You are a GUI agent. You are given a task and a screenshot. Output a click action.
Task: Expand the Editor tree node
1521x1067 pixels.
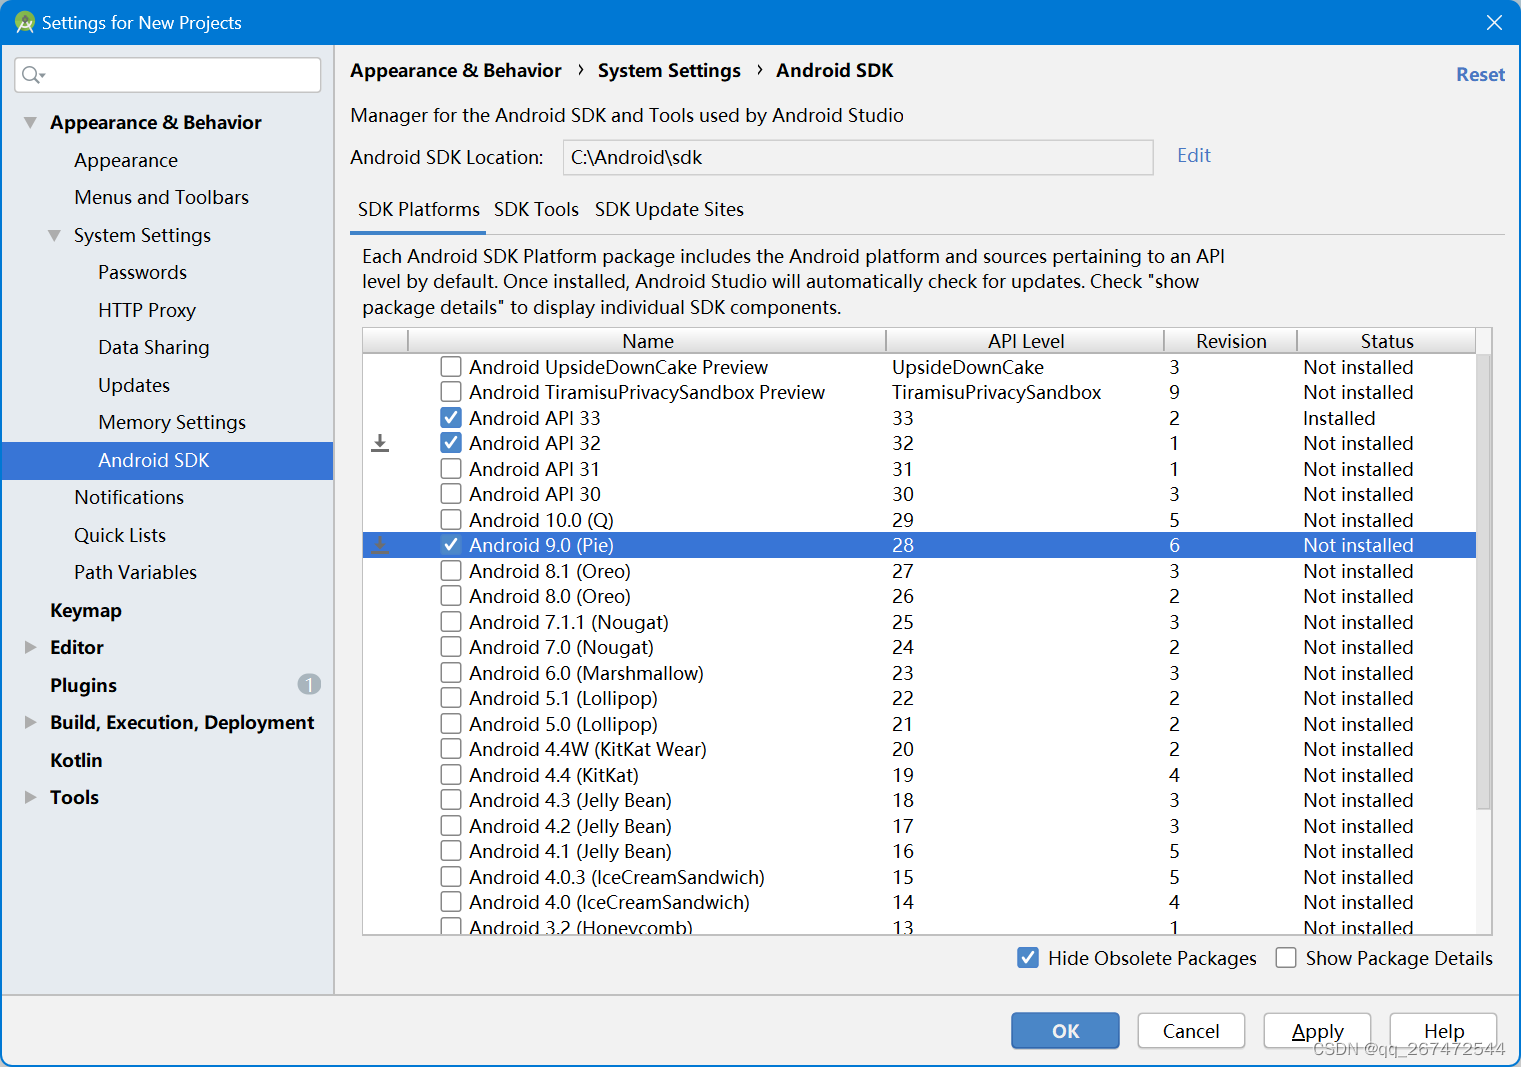point(30,647)
